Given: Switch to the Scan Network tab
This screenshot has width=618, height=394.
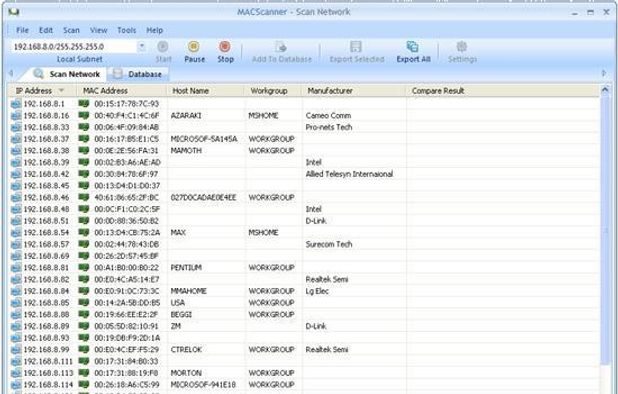Looking at the screenshot, I should pos(67,74).
